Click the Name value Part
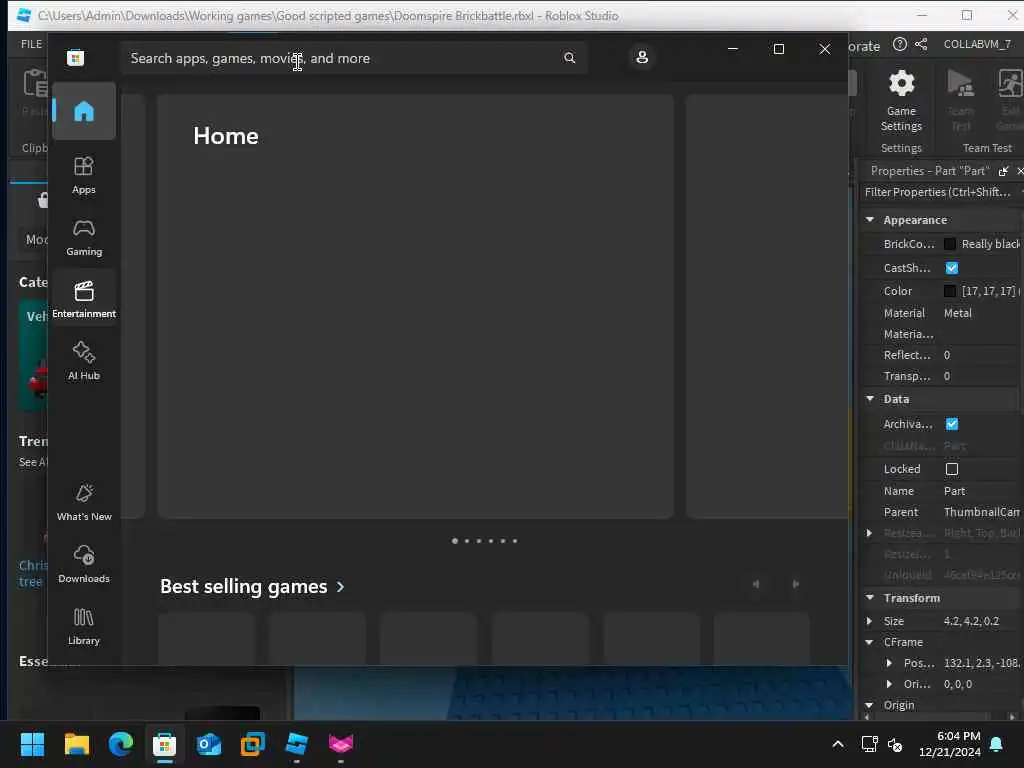This screenshot has width=1024, height=768. (x=954, y=491)
